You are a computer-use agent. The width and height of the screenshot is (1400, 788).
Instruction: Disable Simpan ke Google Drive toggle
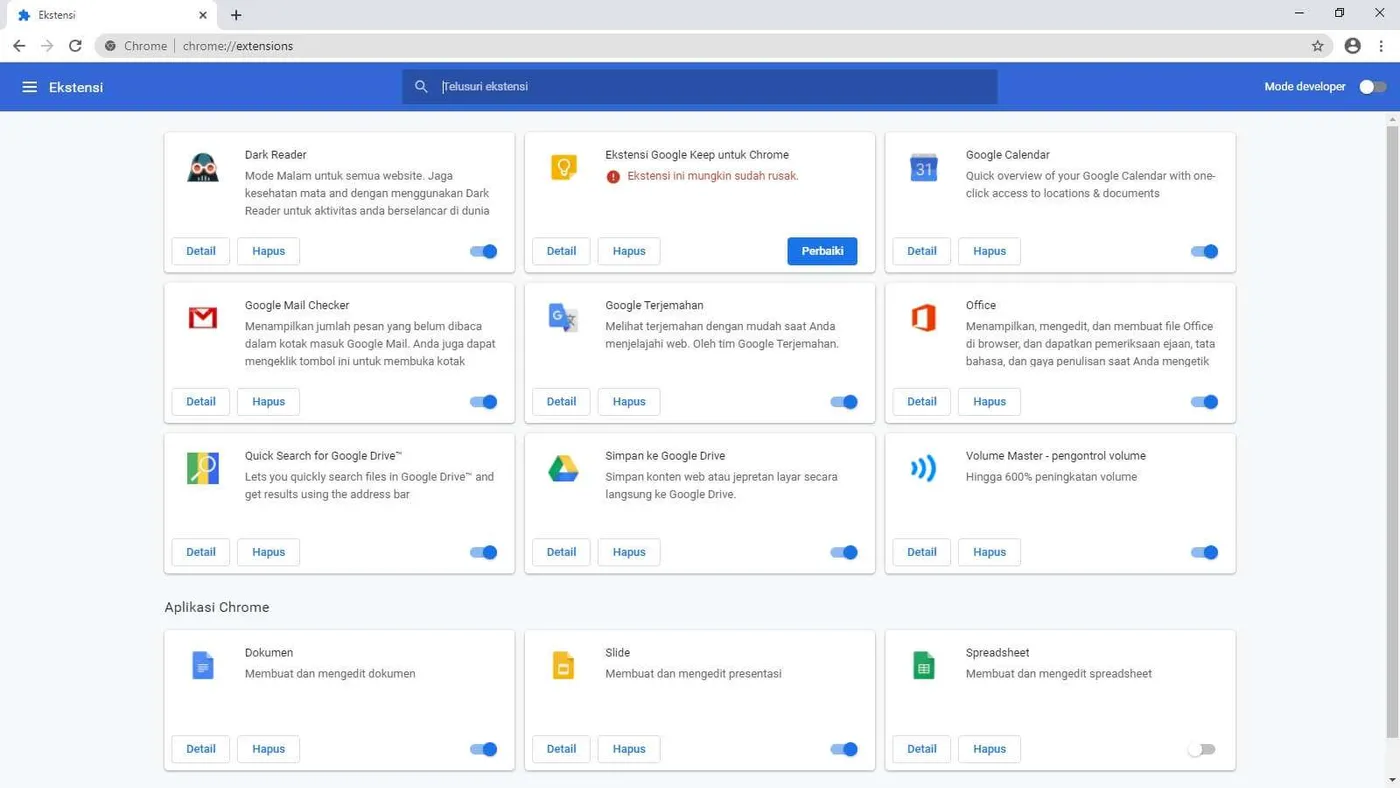(844, 552)
